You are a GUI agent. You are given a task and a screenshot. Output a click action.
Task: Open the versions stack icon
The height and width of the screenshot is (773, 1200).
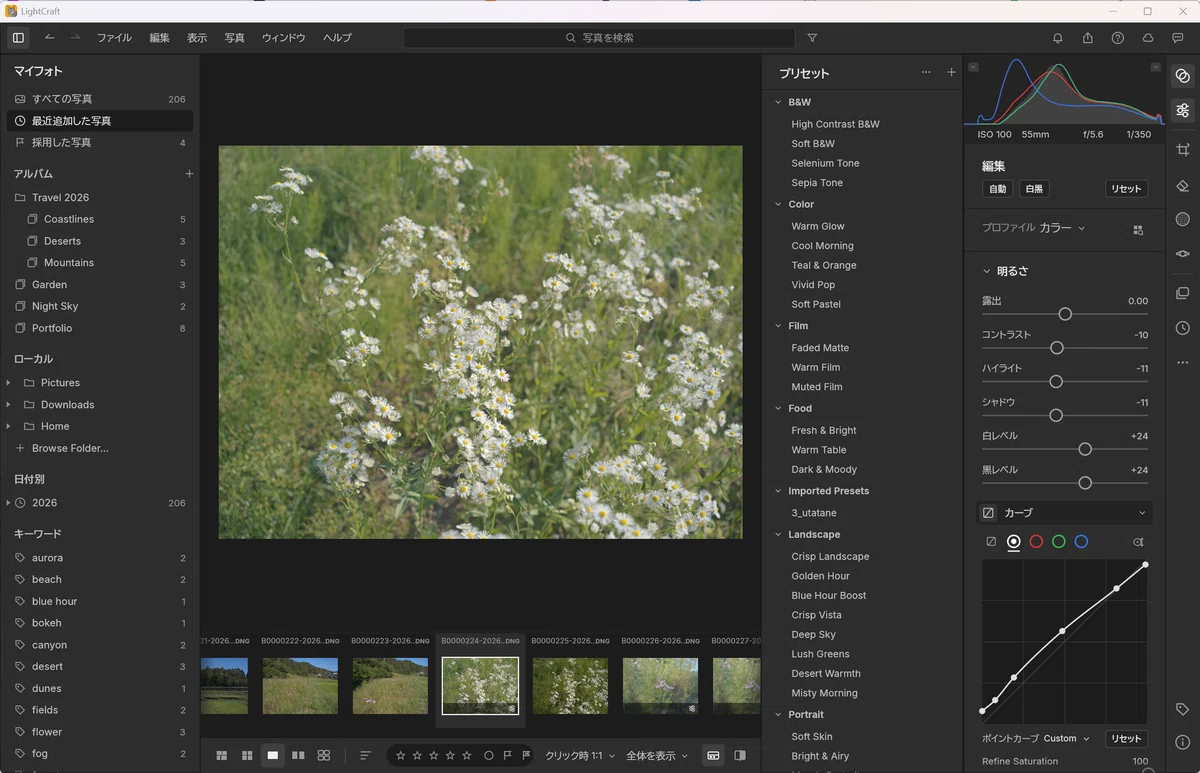[x=1183, y=294]
